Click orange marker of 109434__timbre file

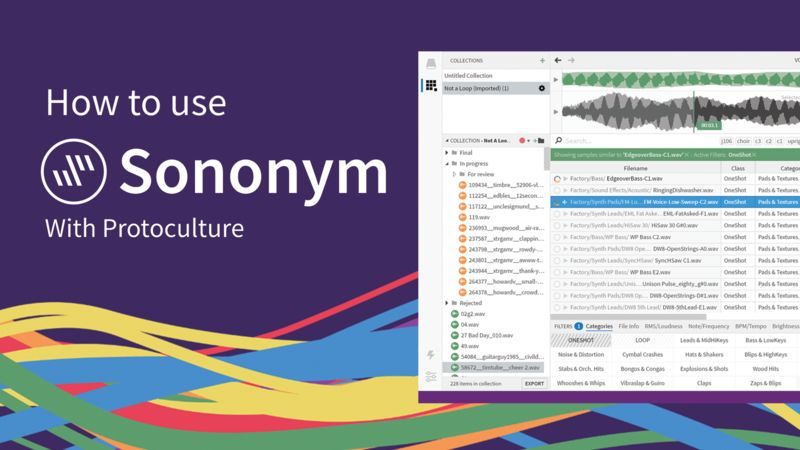click(462, 185)
